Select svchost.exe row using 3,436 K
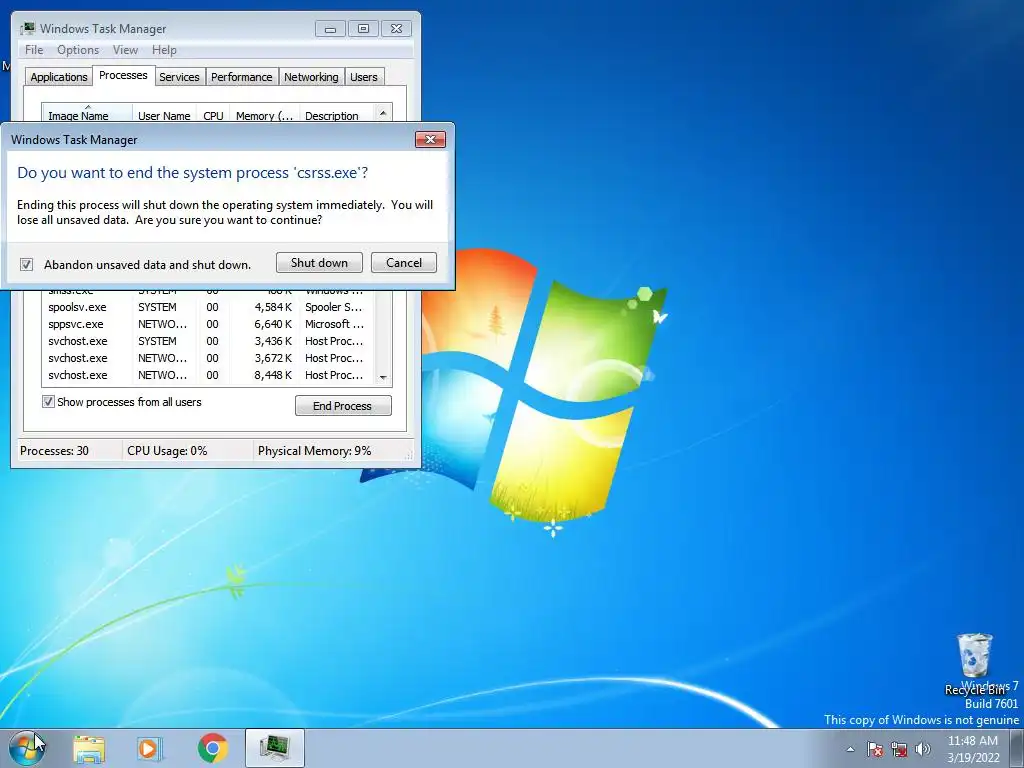 click(208, 341)
